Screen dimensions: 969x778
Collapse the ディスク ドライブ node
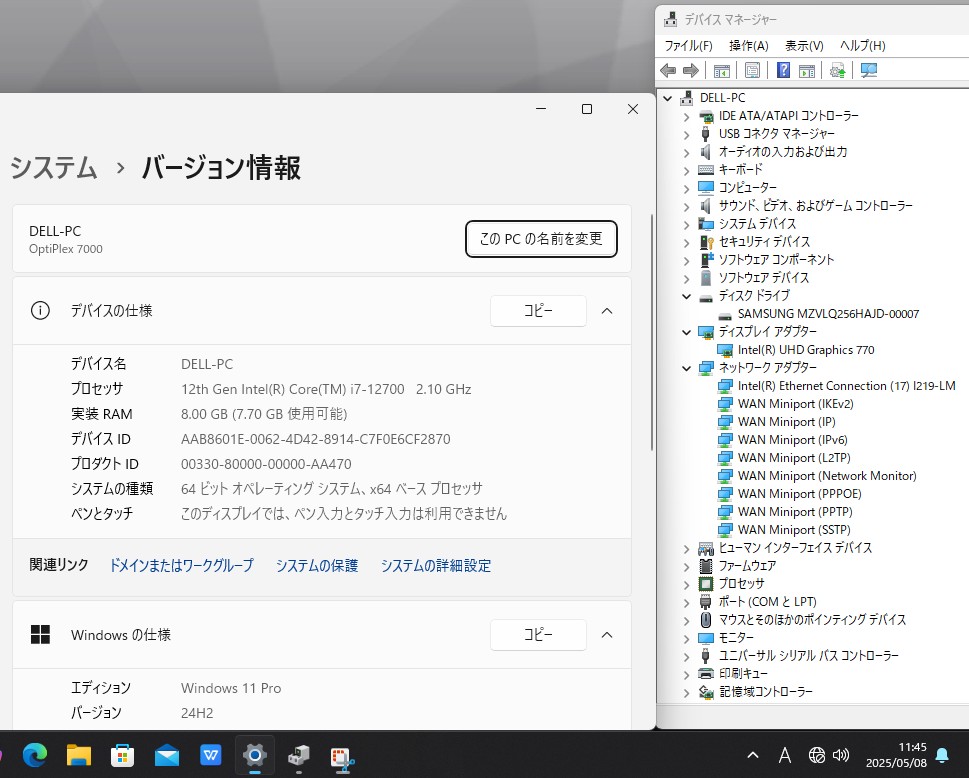point(687,296)
